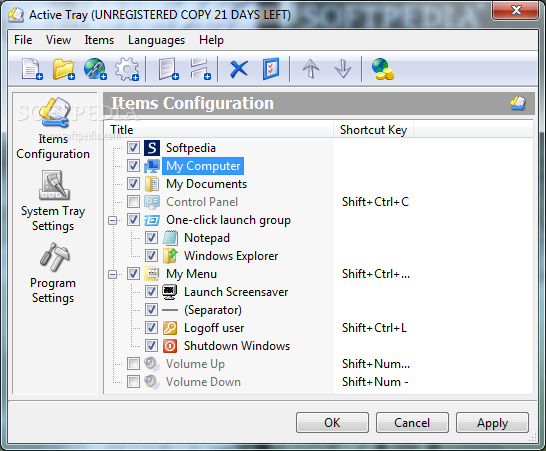This screenshot has width=546, height=451.
Task: Click the Apply button
Action: [x=492, y=422]
